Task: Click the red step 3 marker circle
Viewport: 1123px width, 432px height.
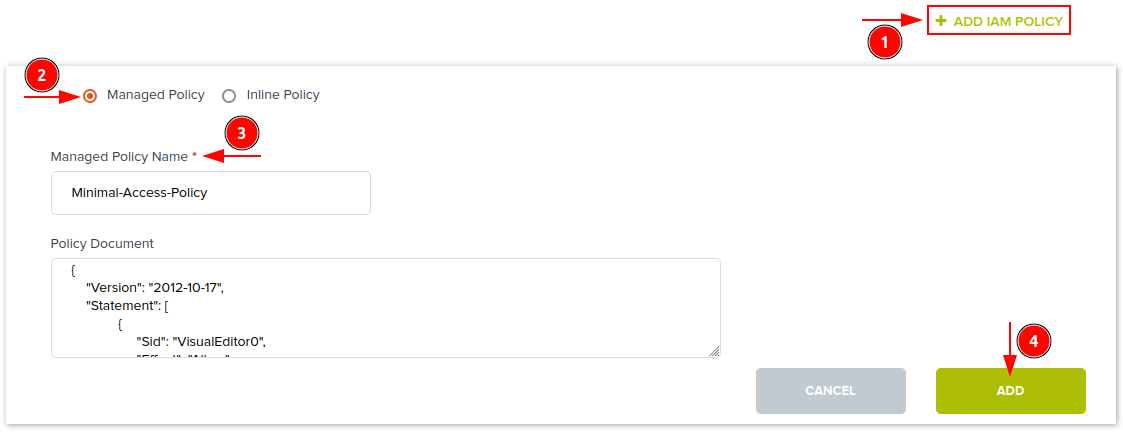Action: pos(241,132)
